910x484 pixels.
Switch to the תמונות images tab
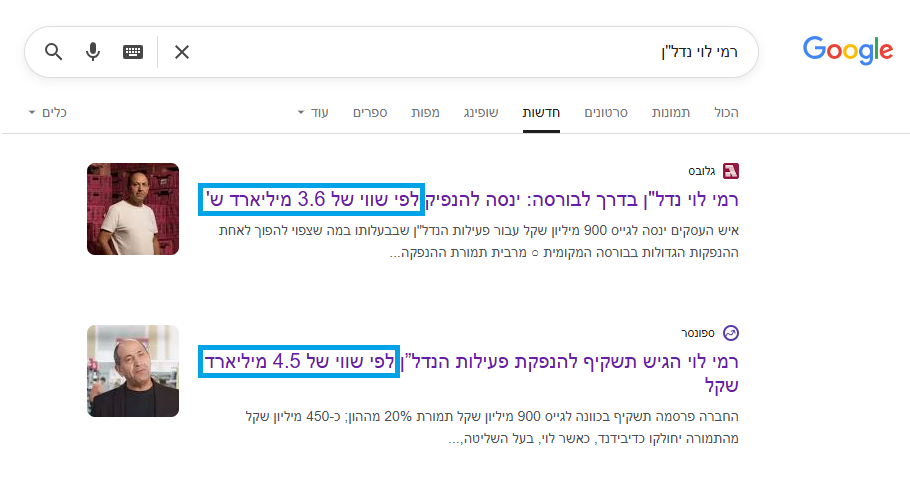670,113
